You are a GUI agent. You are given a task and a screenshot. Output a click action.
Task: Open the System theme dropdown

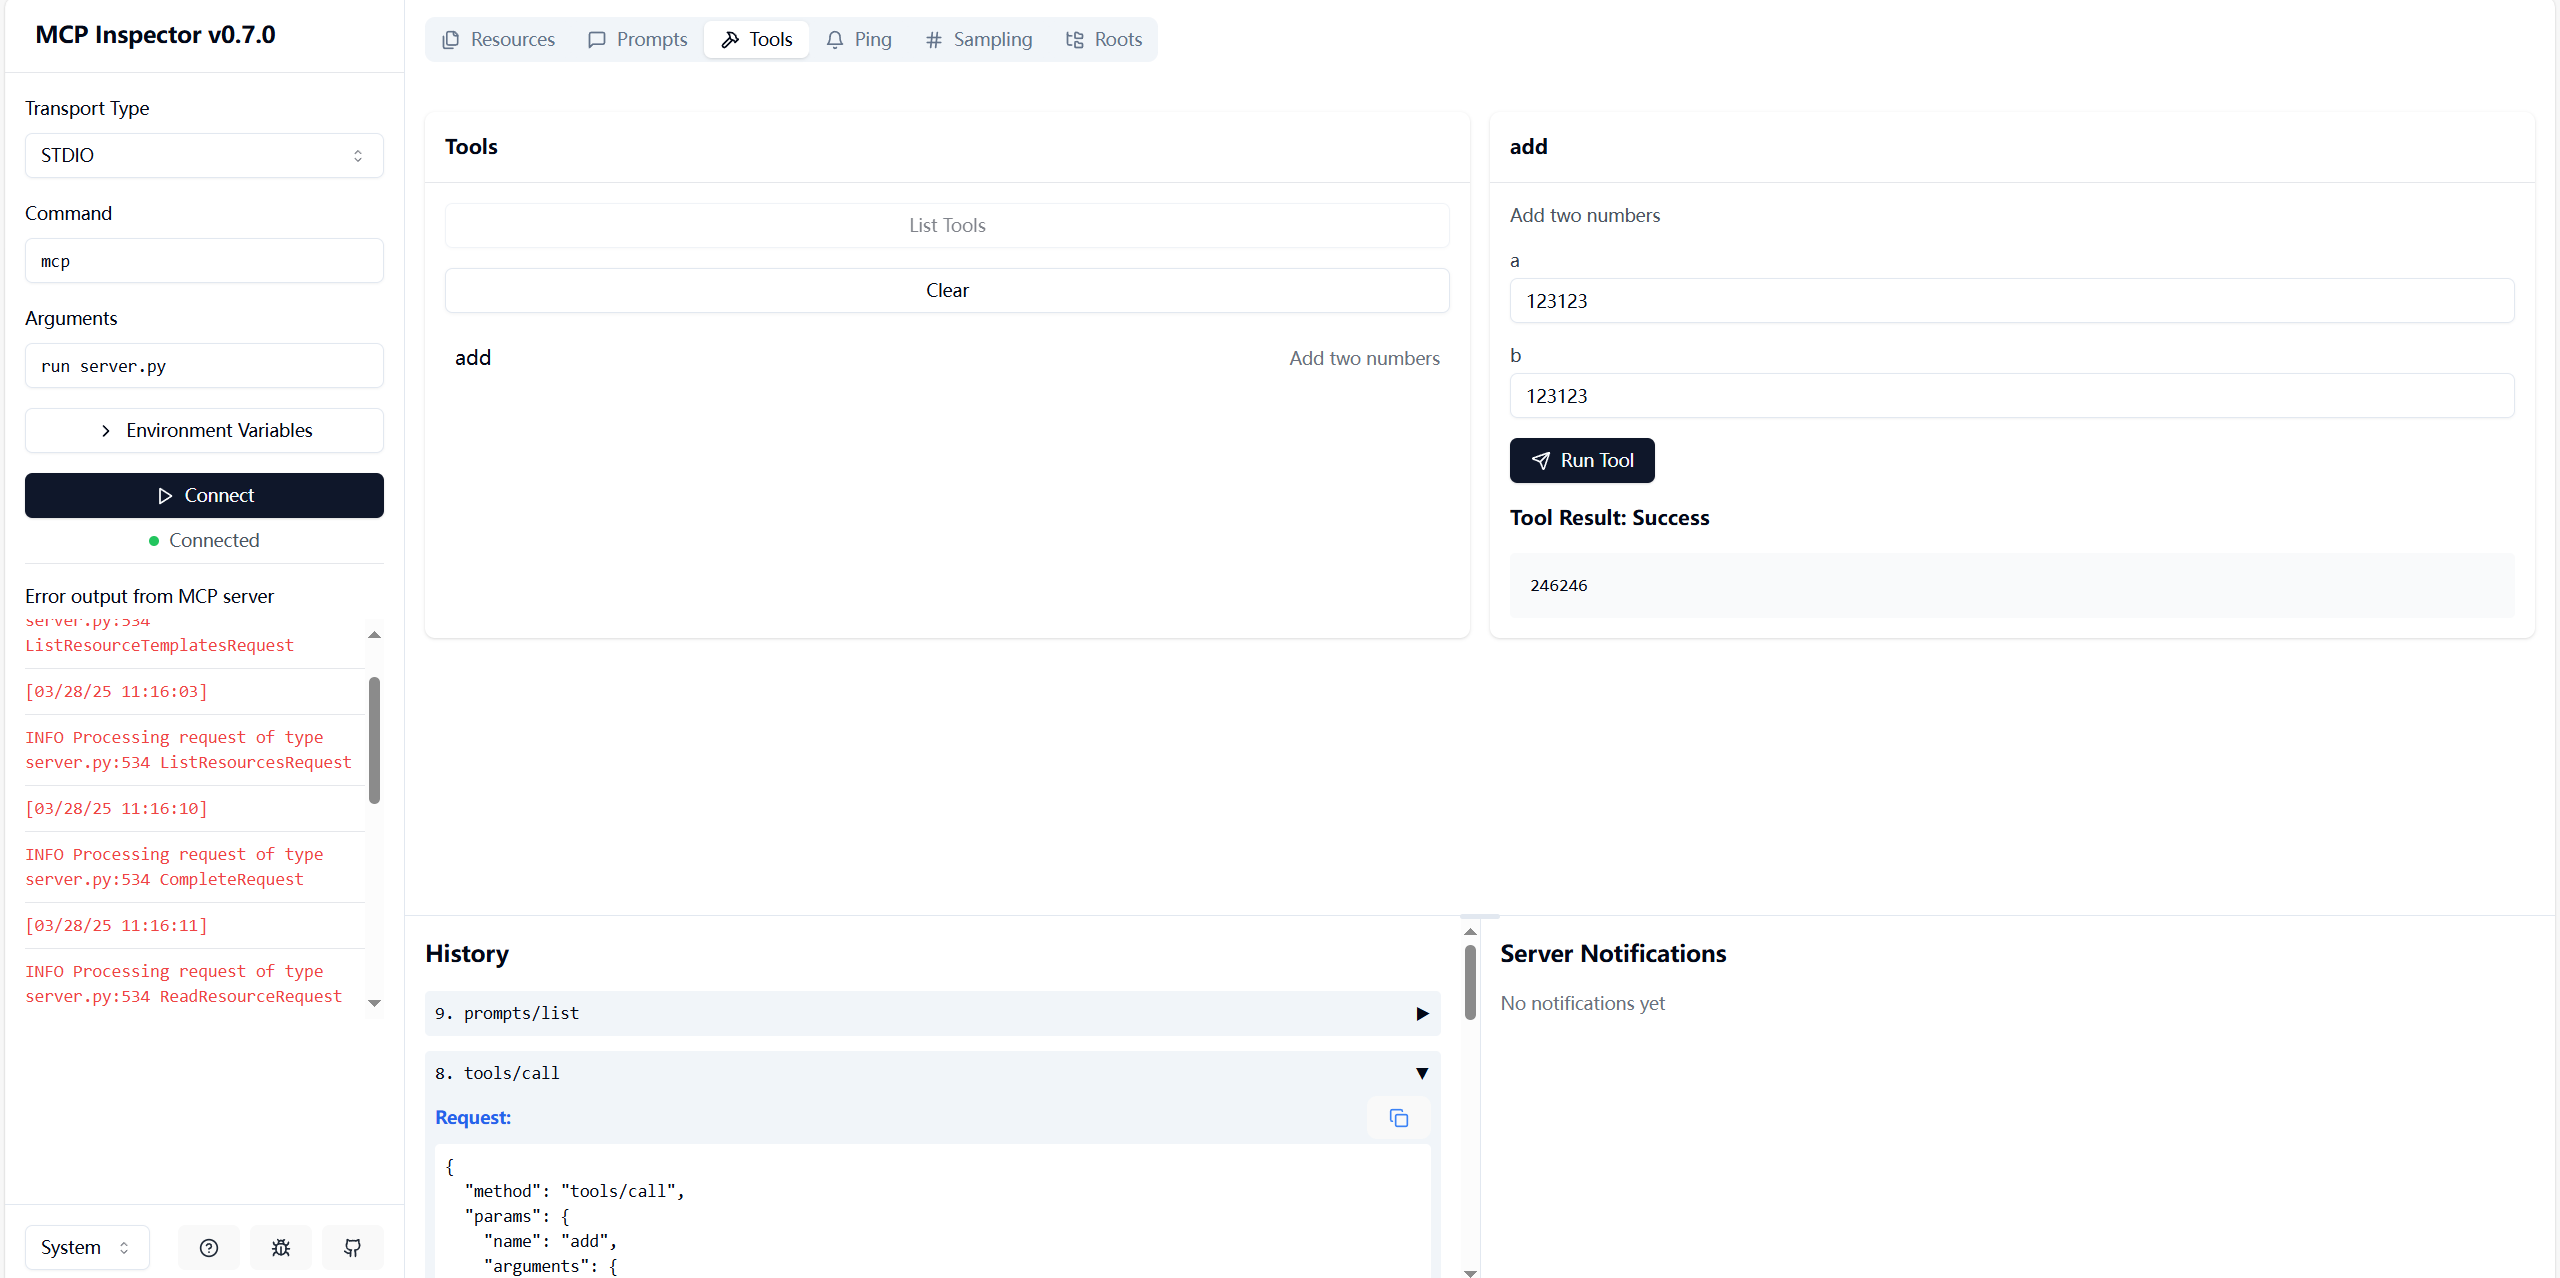86,1247
